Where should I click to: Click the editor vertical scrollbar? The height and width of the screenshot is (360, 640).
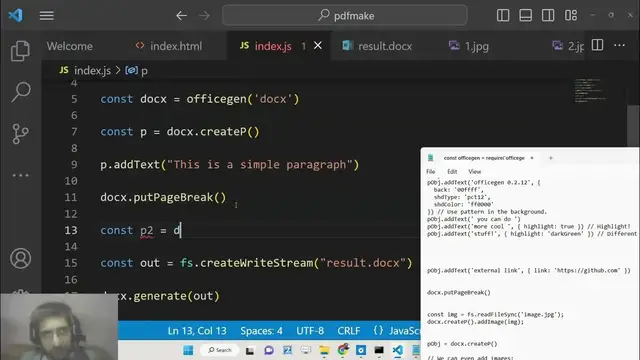coord(633,127)
